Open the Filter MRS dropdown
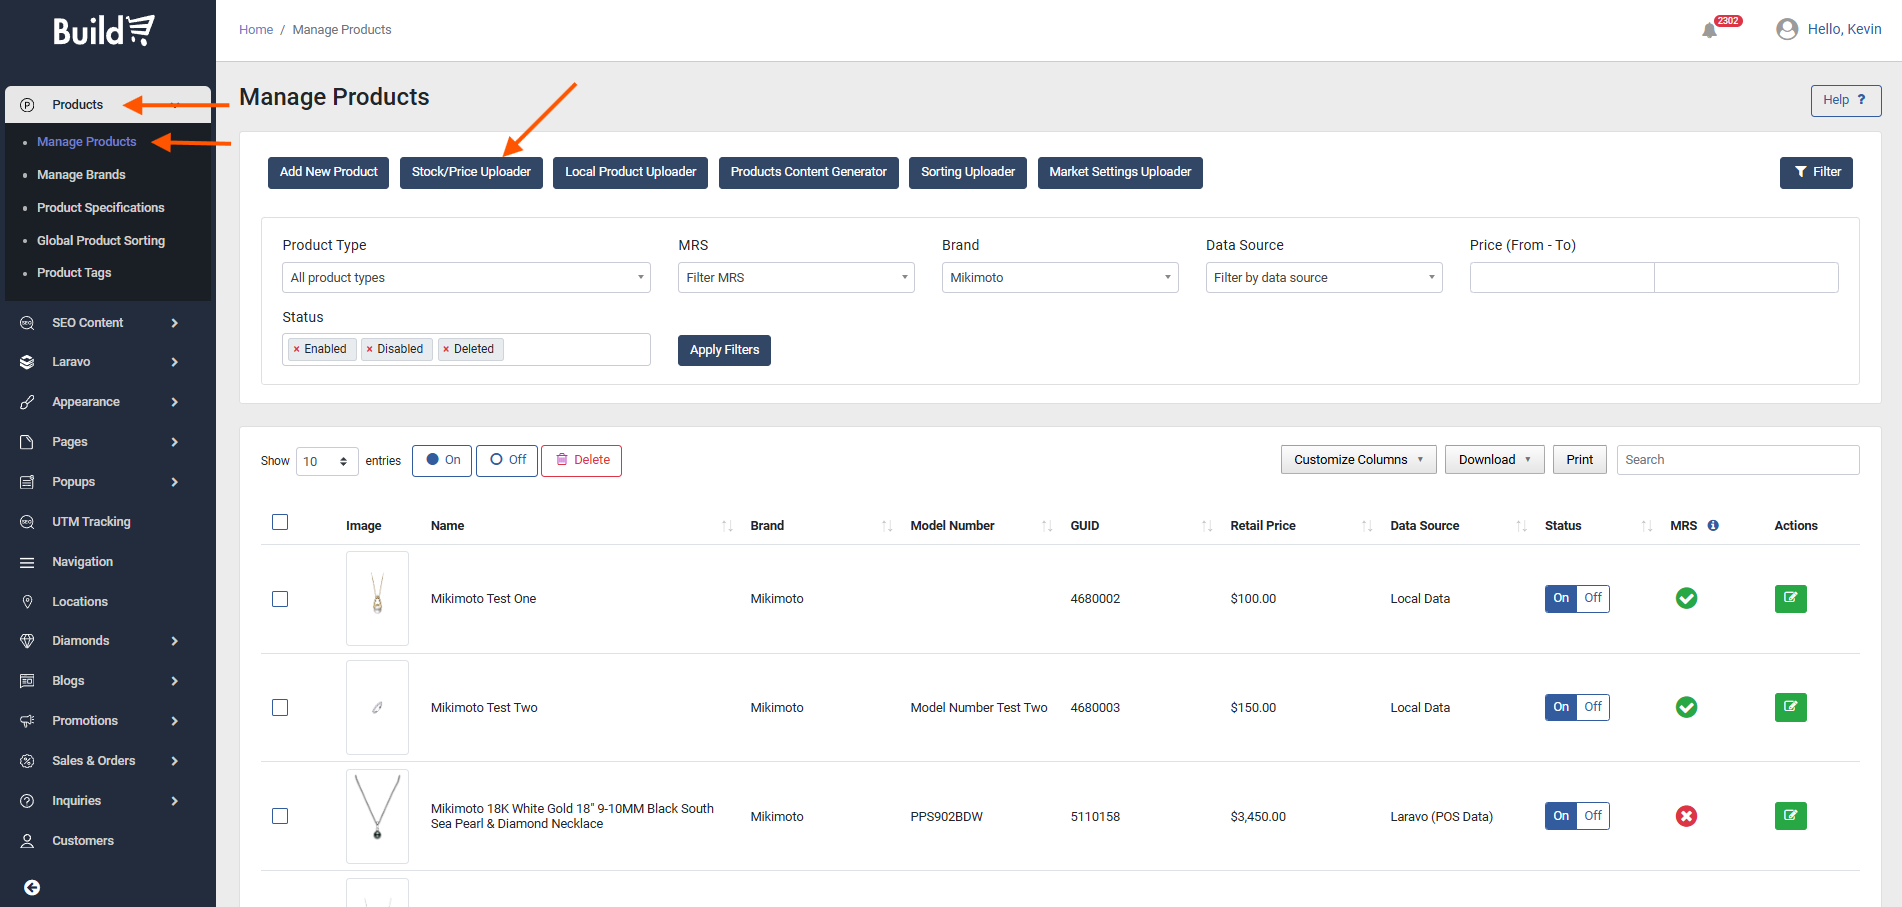This screenshot has width=1902, height=907. click(x=796, y=278)
